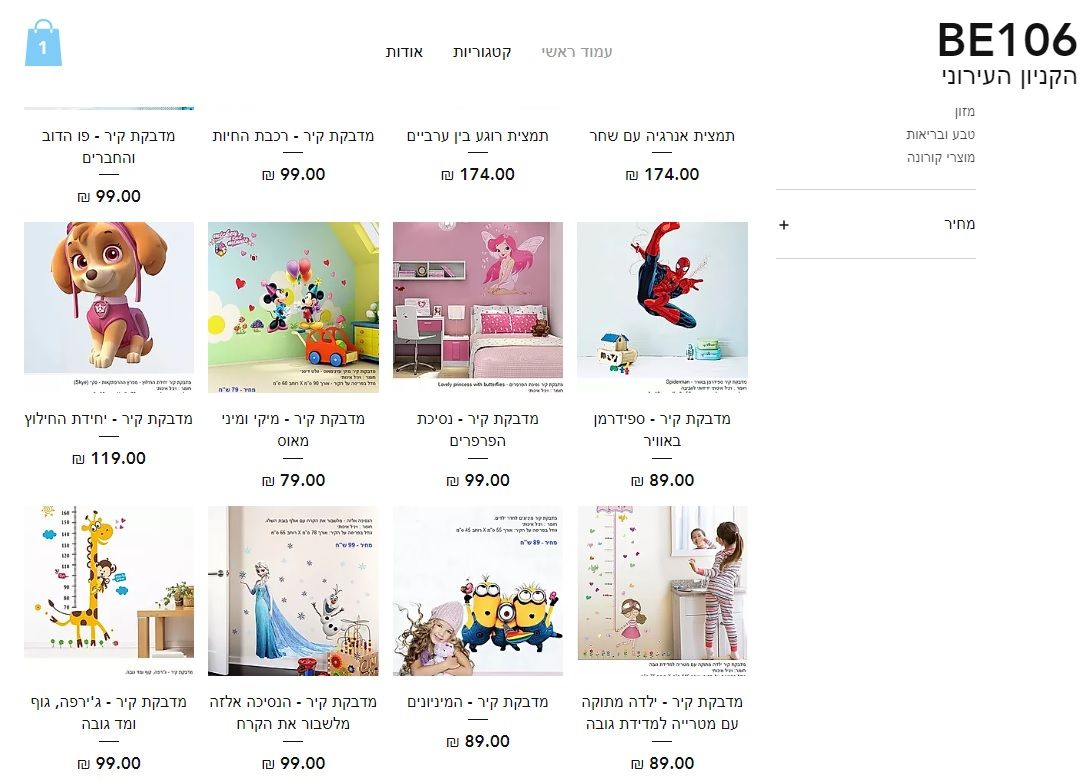Open the girl with umbrella height sticker image
The width and height of the screenshot is (1088, 780).
662,591
